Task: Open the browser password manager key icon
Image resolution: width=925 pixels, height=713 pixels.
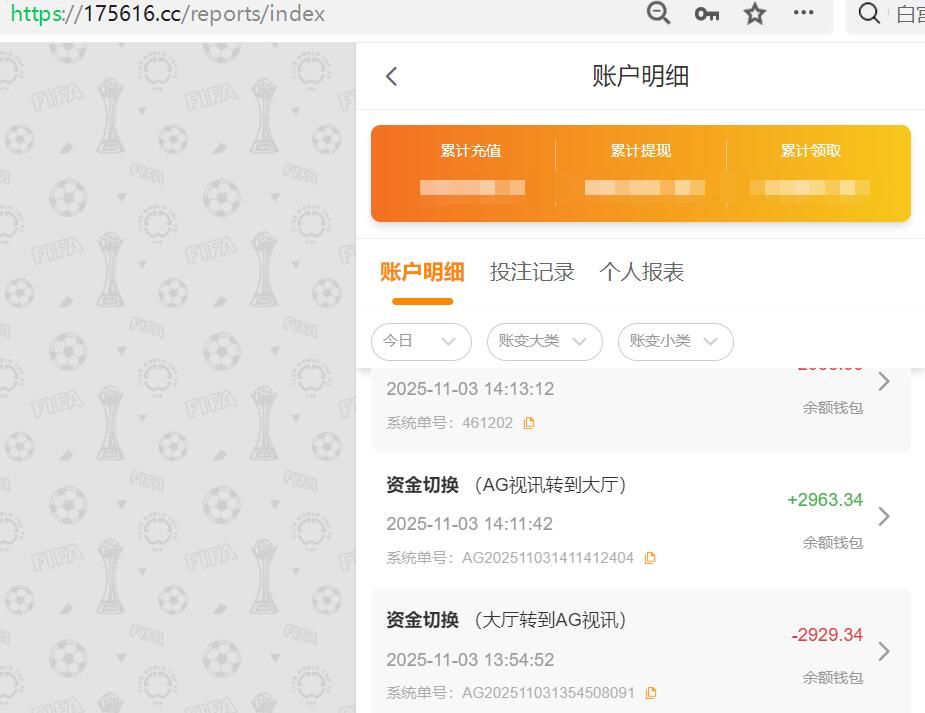Action: tap(706, 14)
